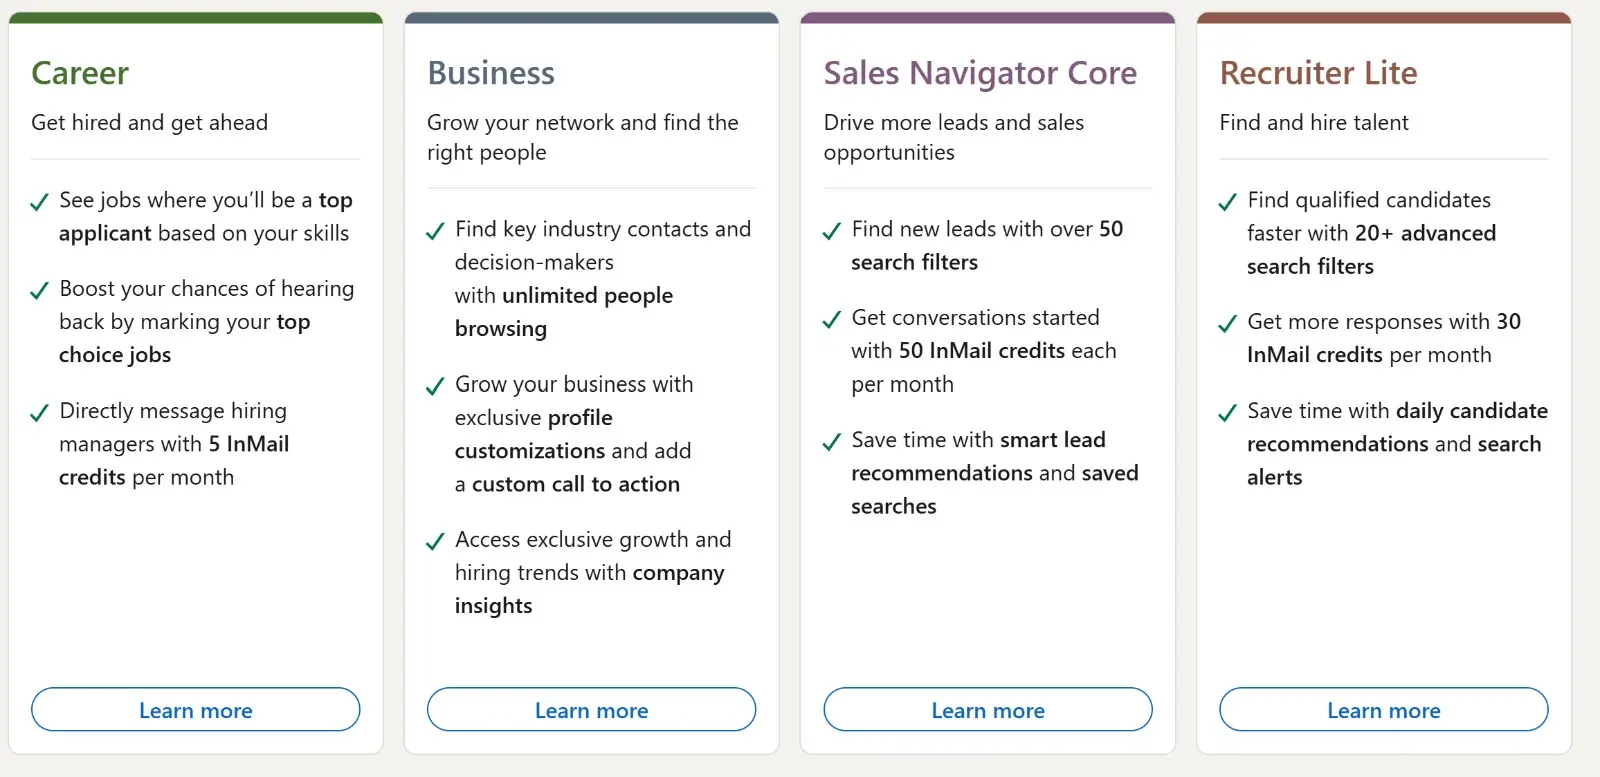Click checkmark beside custom call to action
1600x777 pixels.
point(435,386)
